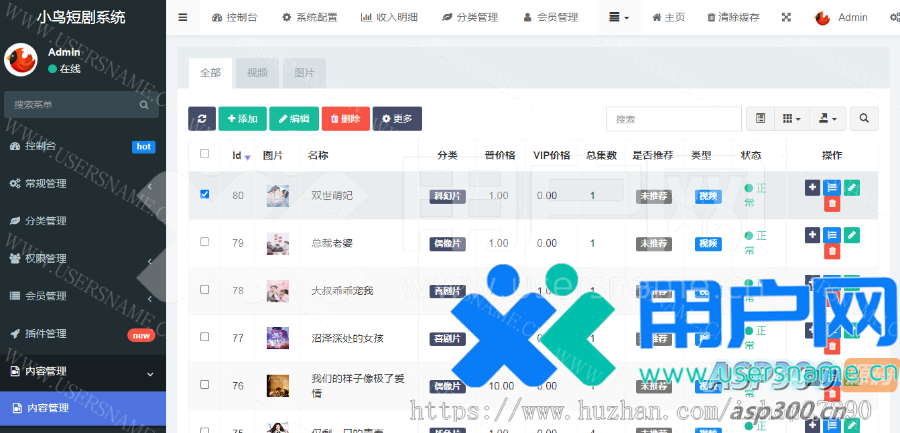Open the thumbnail image of 总裁老婆
The image size is (900, 433).
[x=278, y=243]
